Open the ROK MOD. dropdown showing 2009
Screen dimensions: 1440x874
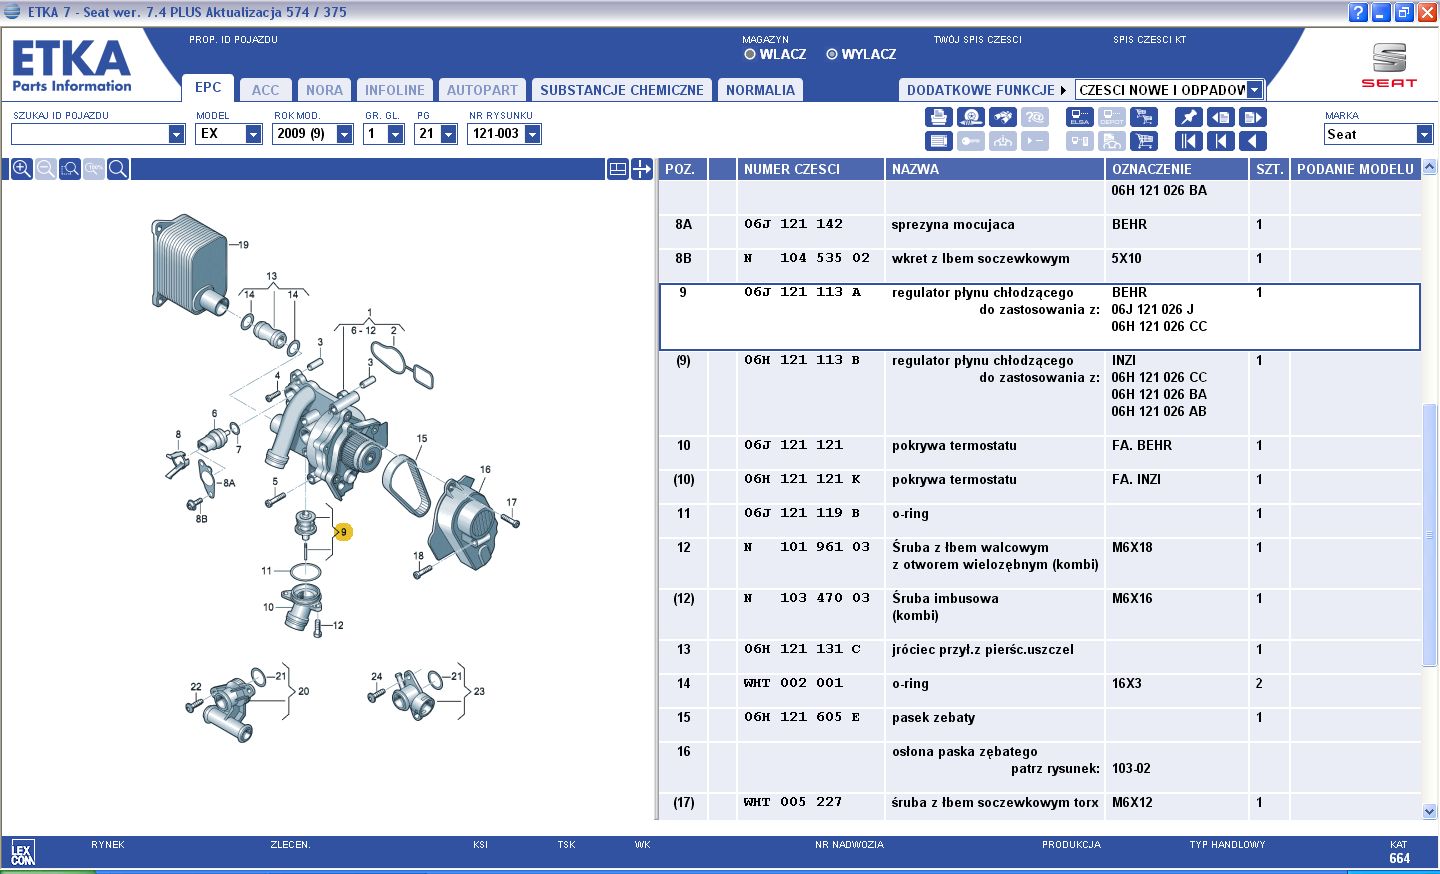pyautogui.click(x=345, y=134)
